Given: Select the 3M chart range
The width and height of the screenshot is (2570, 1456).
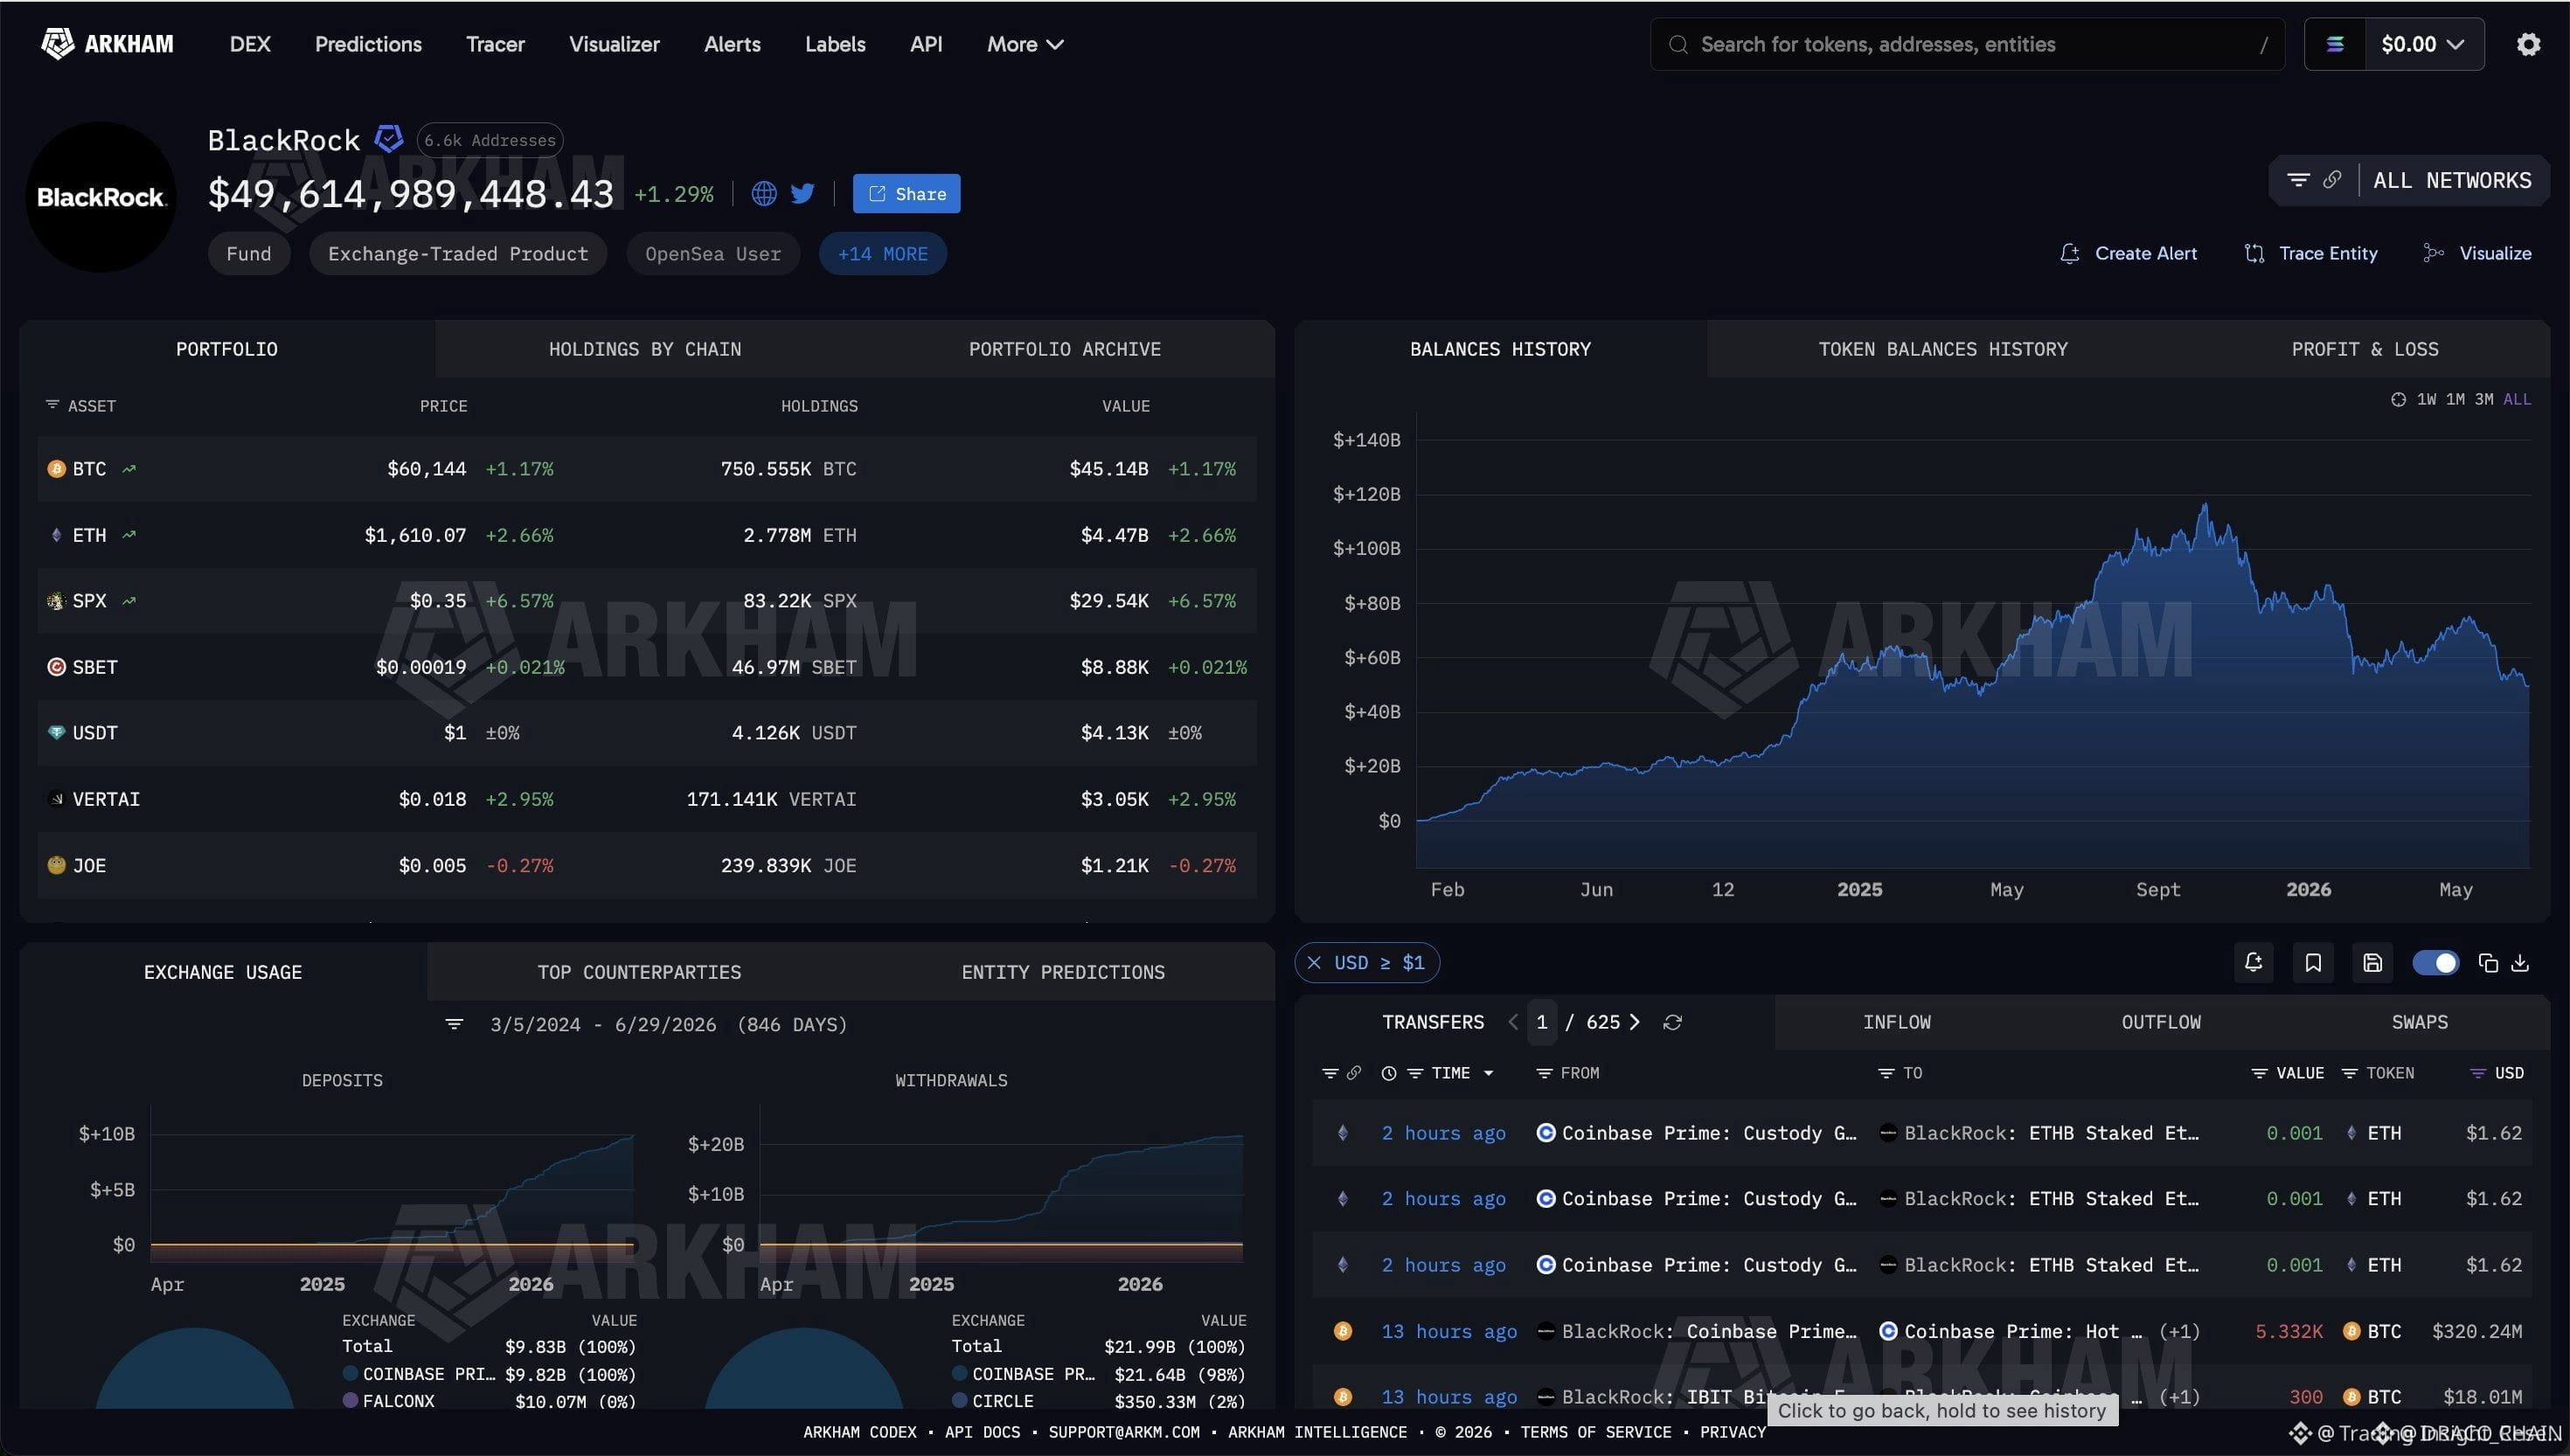Looking at the screenshot, I should pos(2484,400).
